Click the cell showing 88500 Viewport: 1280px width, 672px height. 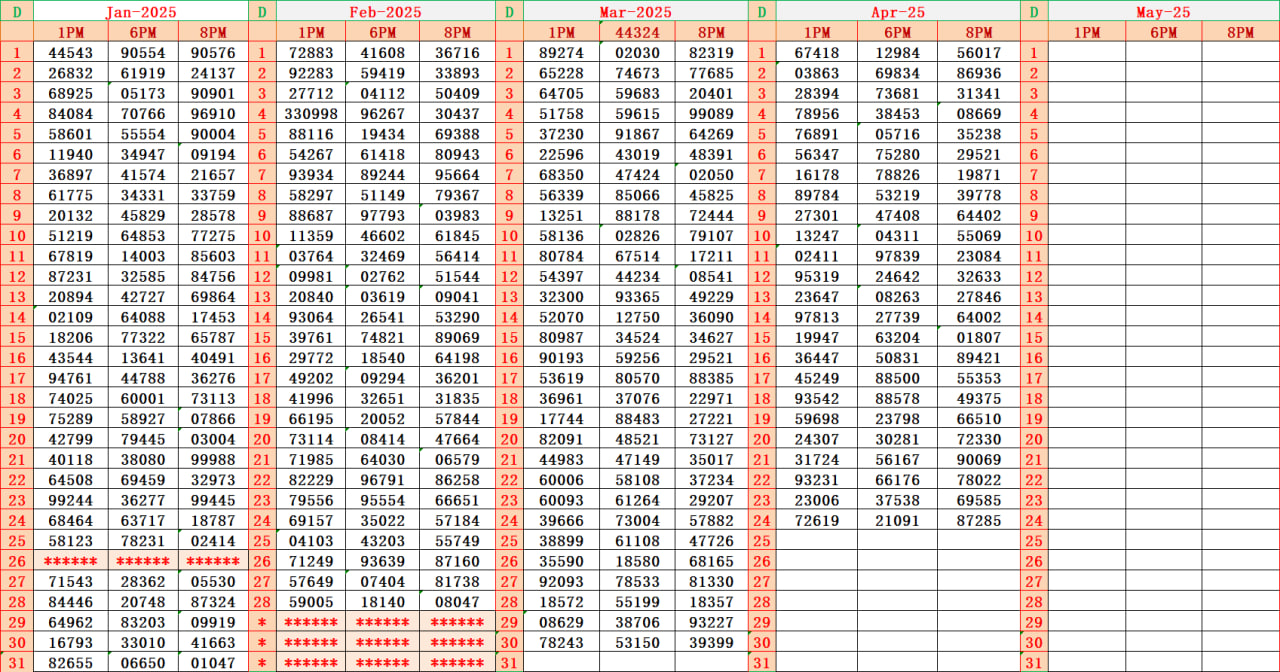click(897, 378)
